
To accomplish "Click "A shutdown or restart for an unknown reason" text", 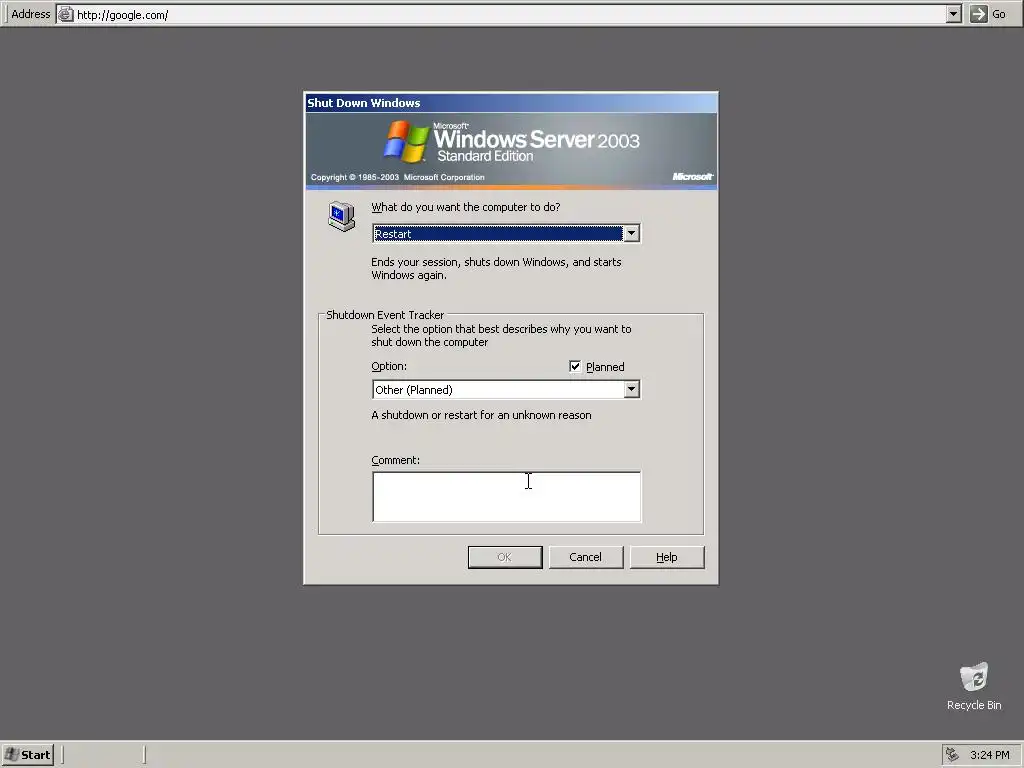I will [481, 415].
